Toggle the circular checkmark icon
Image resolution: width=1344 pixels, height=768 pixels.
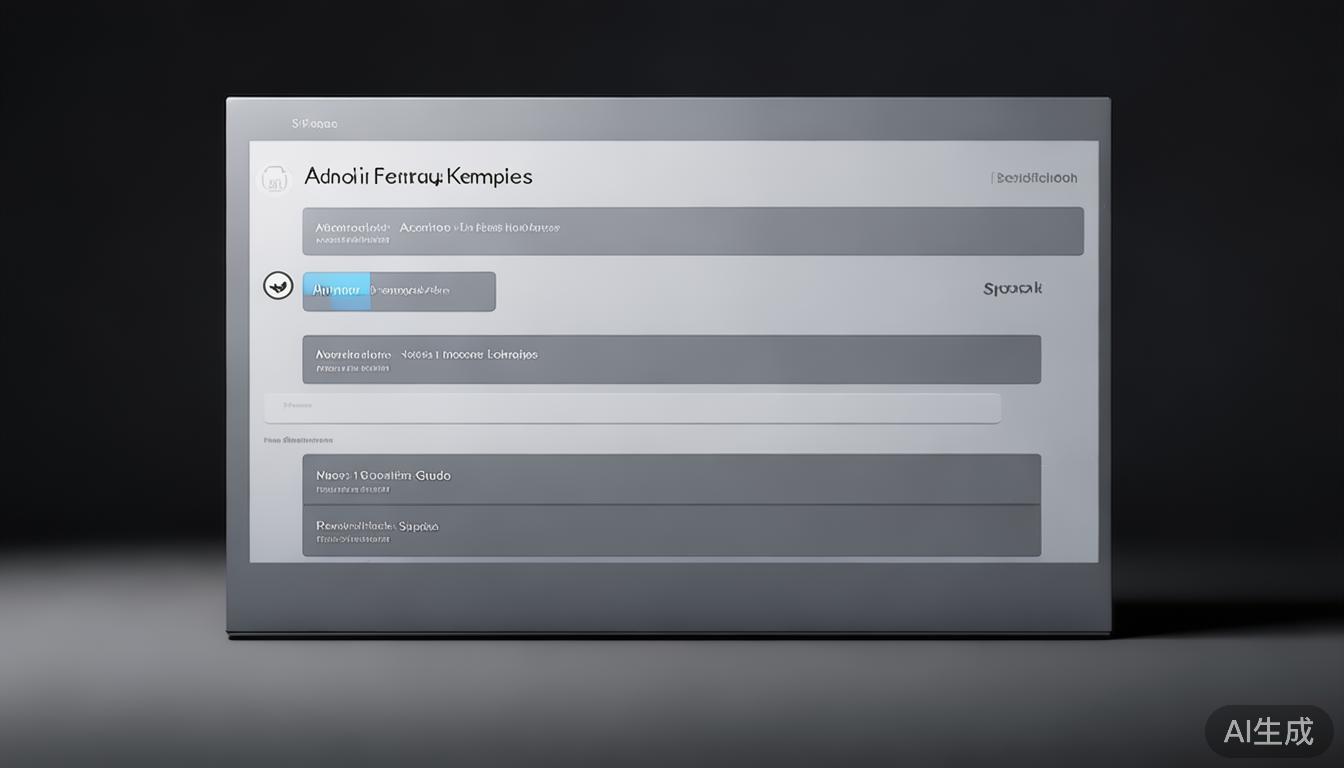click(278, 286)
